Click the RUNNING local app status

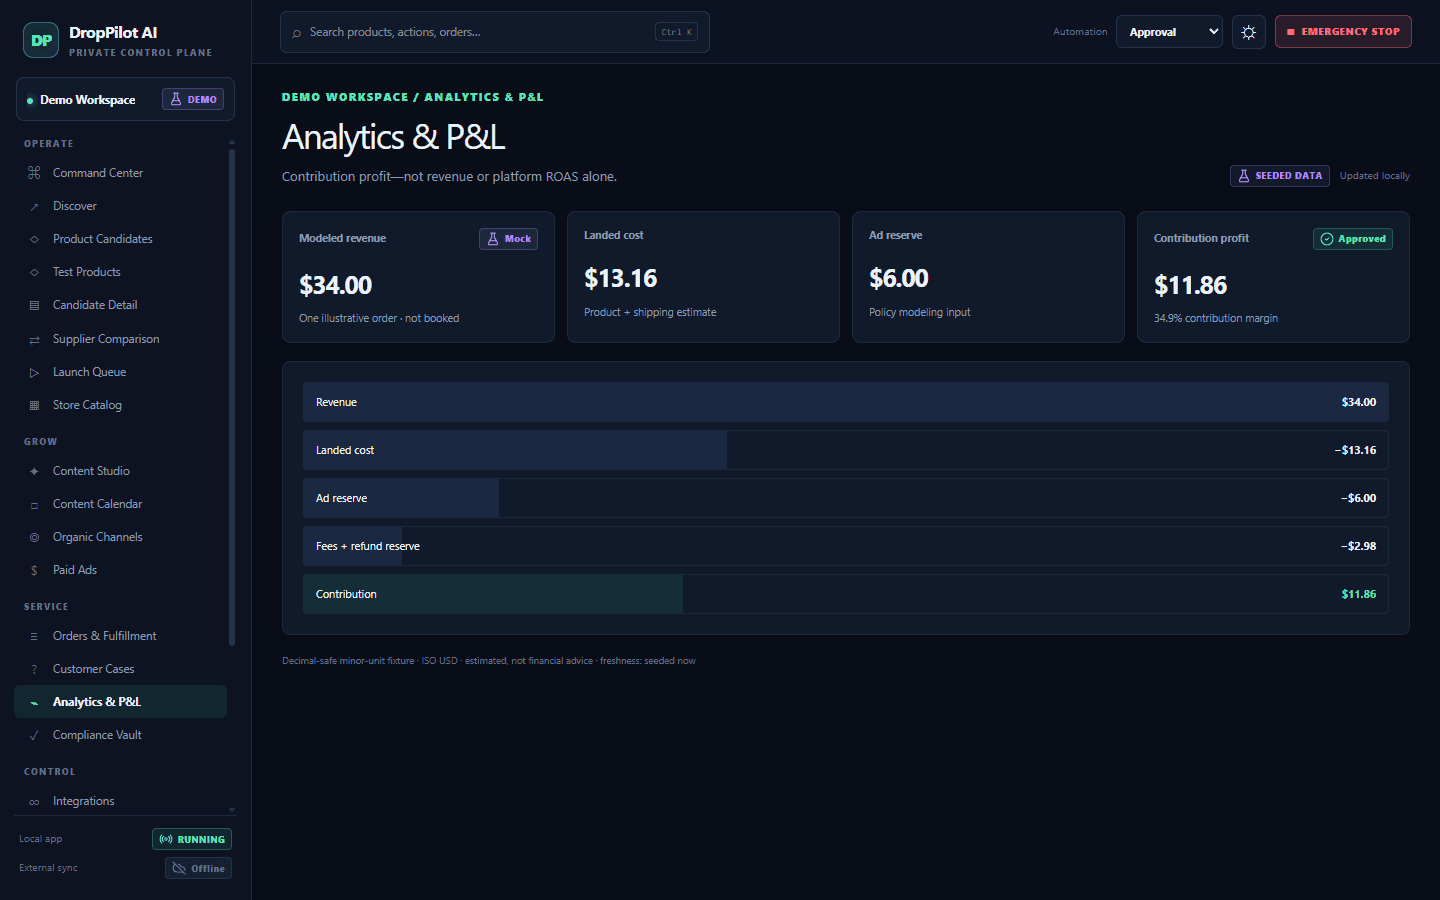point(192,839)
